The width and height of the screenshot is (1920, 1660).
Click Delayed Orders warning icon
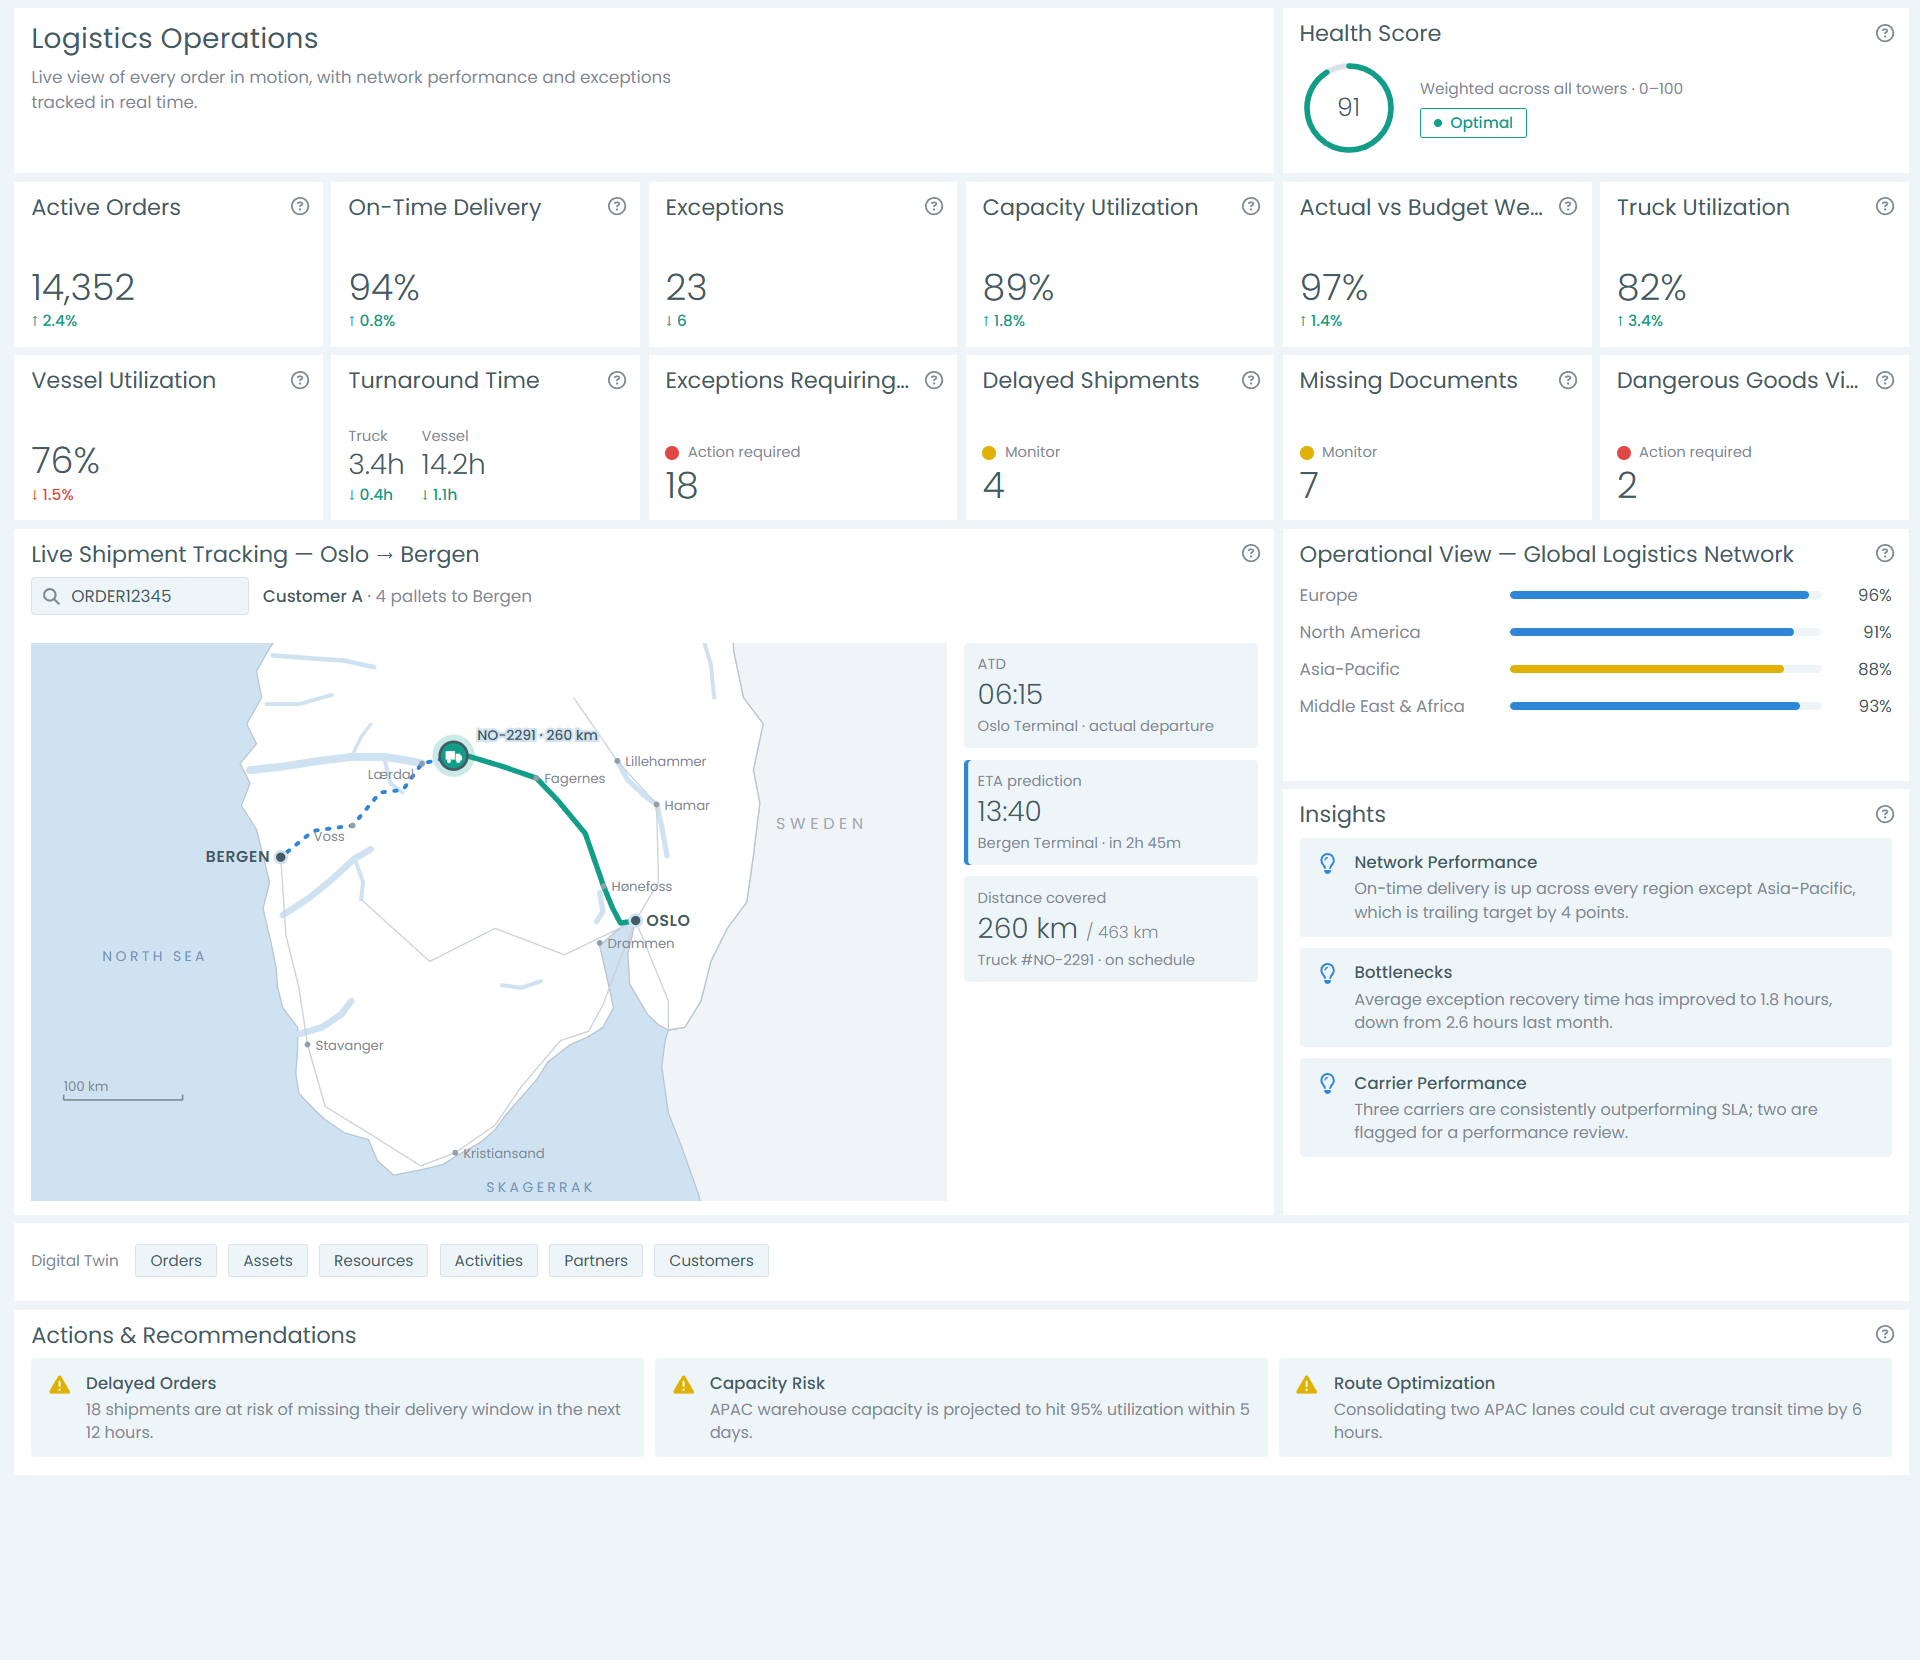60,1384
